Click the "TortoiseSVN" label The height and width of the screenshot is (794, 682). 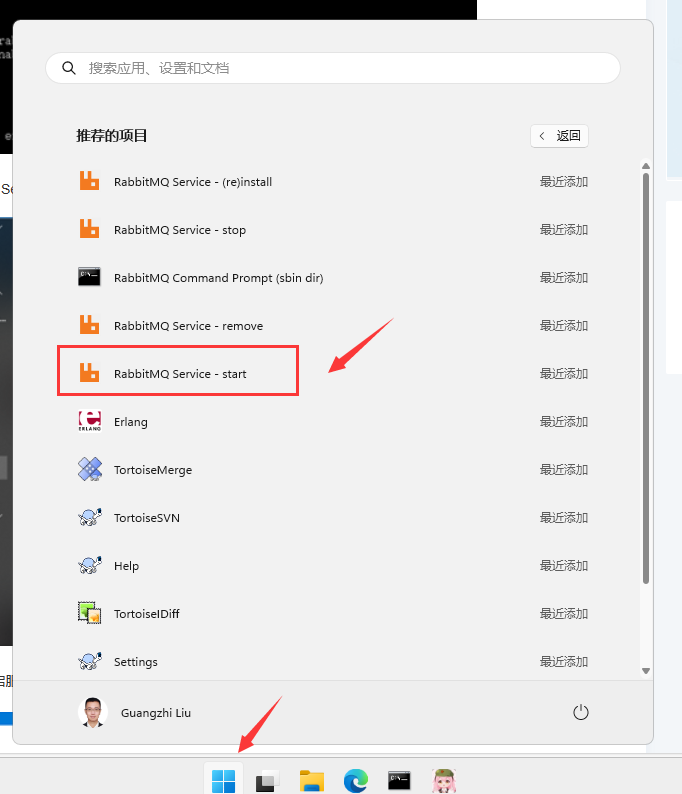tap(147, 518)
